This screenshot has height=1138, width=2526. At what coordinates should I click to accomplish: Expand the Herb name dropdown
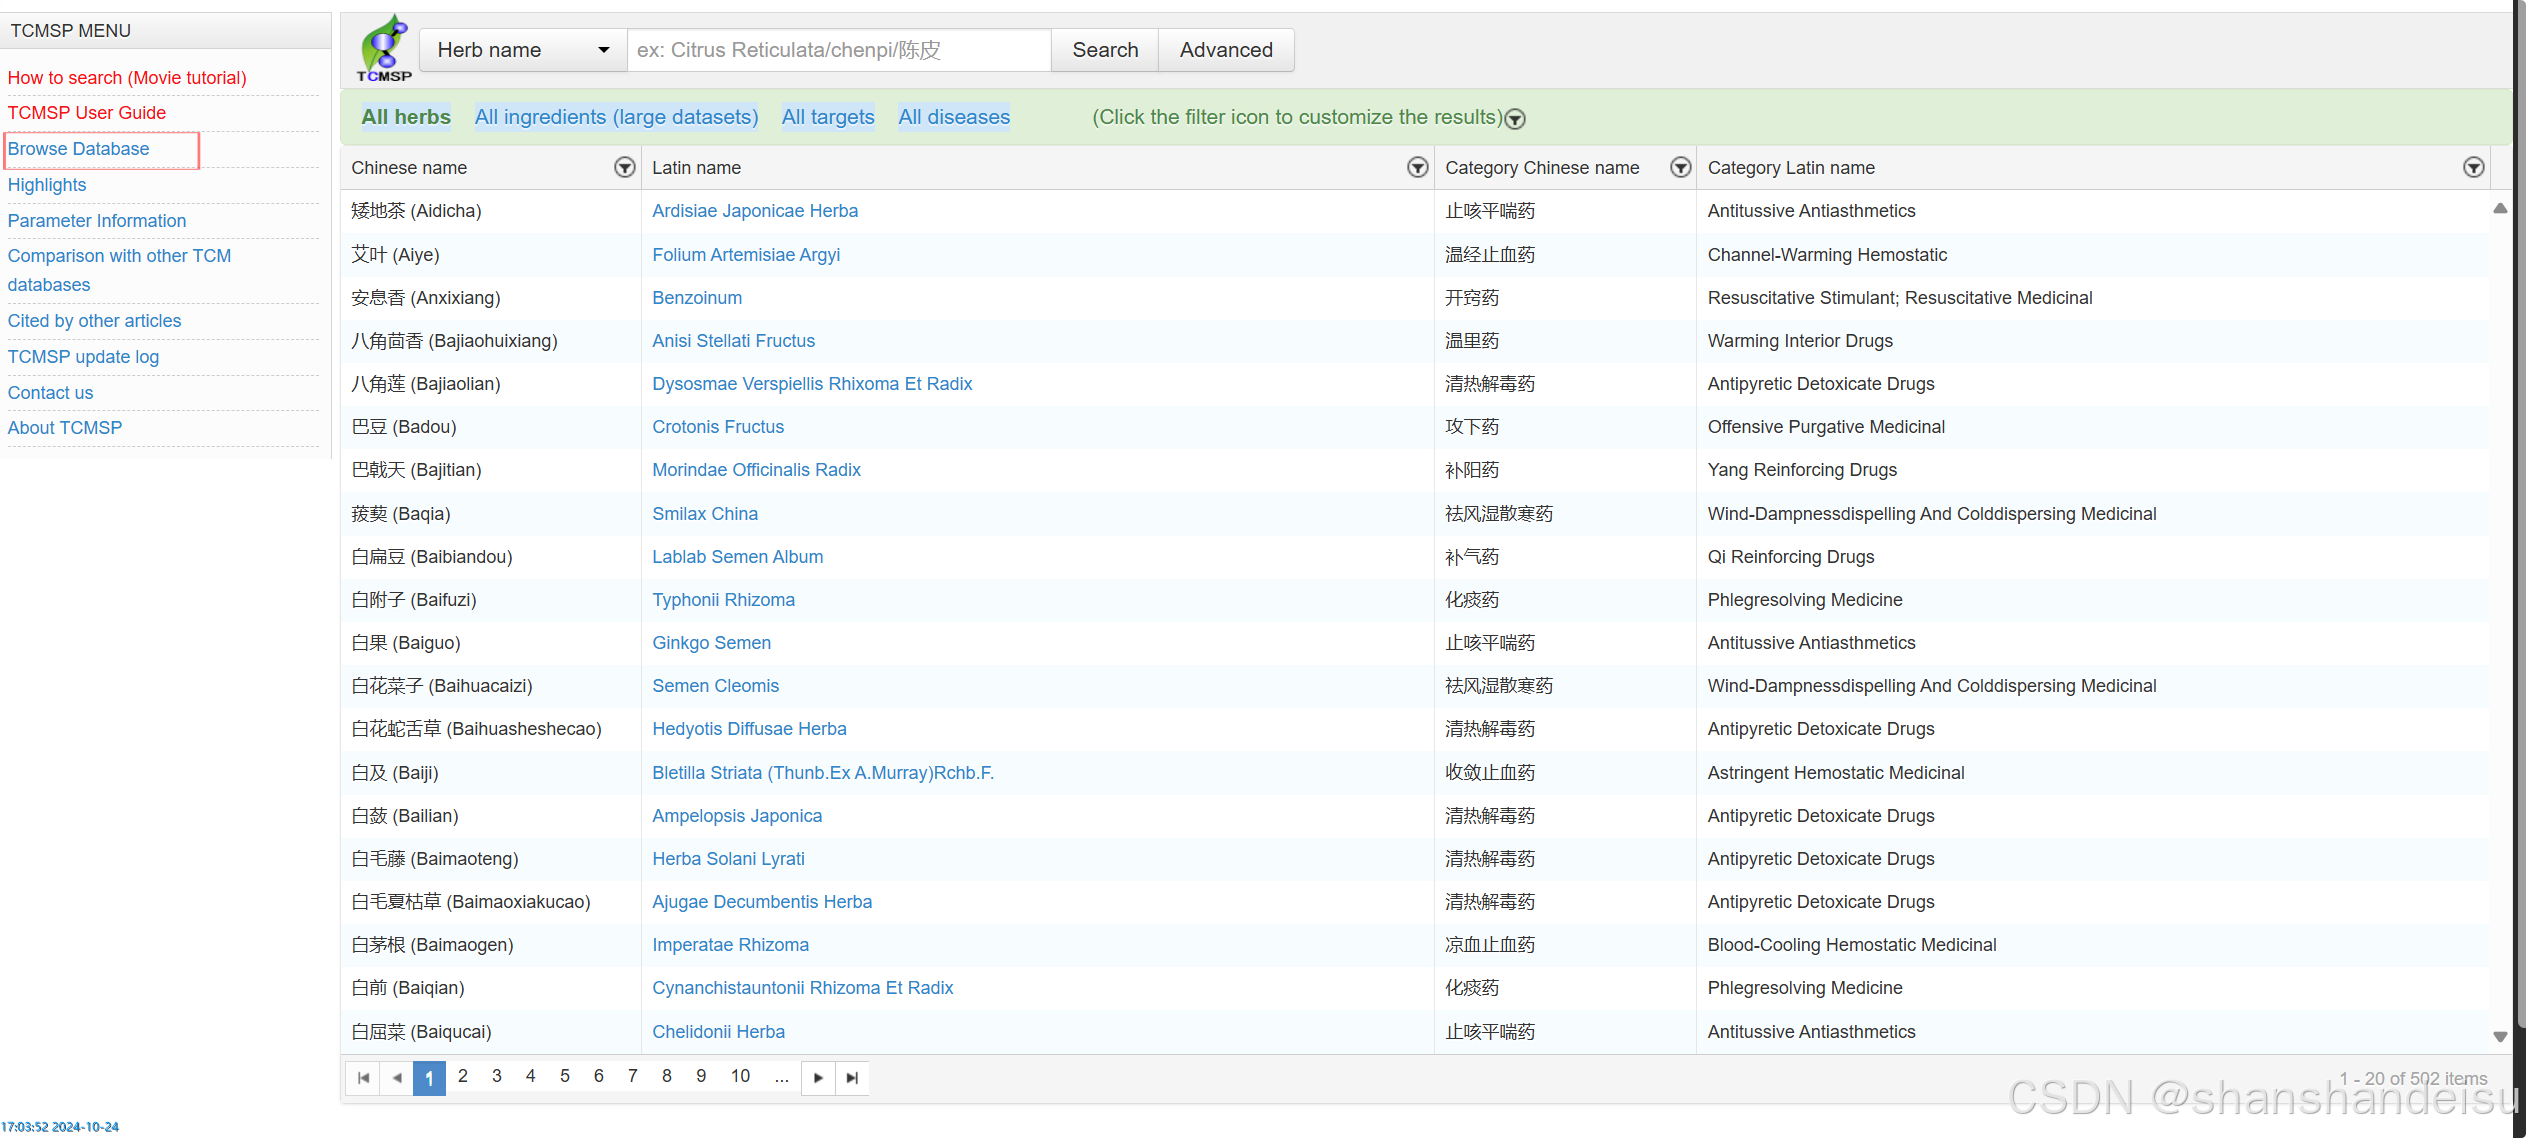pyautogui.click(x=523, y=50)
